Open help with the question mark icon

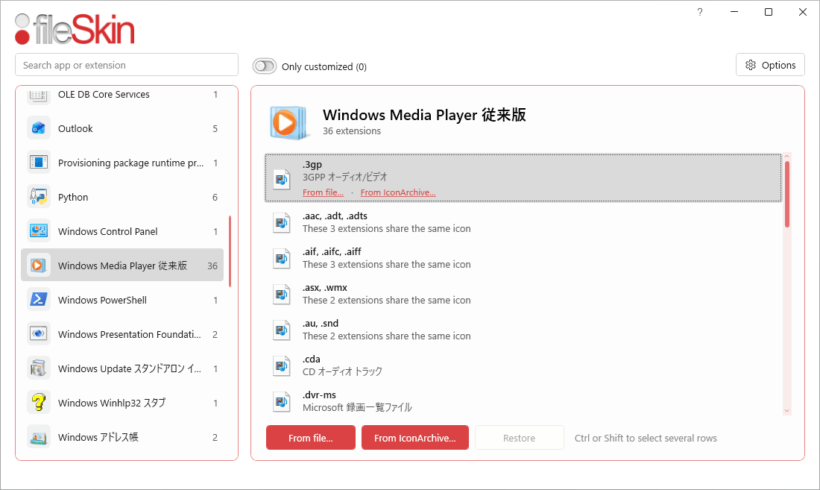point(700,12)
